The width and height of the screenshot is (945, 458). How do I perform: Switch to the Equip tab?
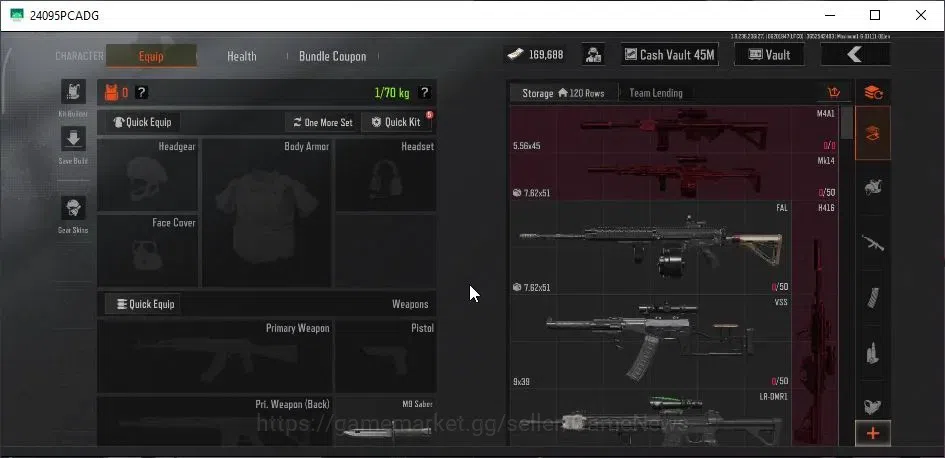(x=151, y=56)
